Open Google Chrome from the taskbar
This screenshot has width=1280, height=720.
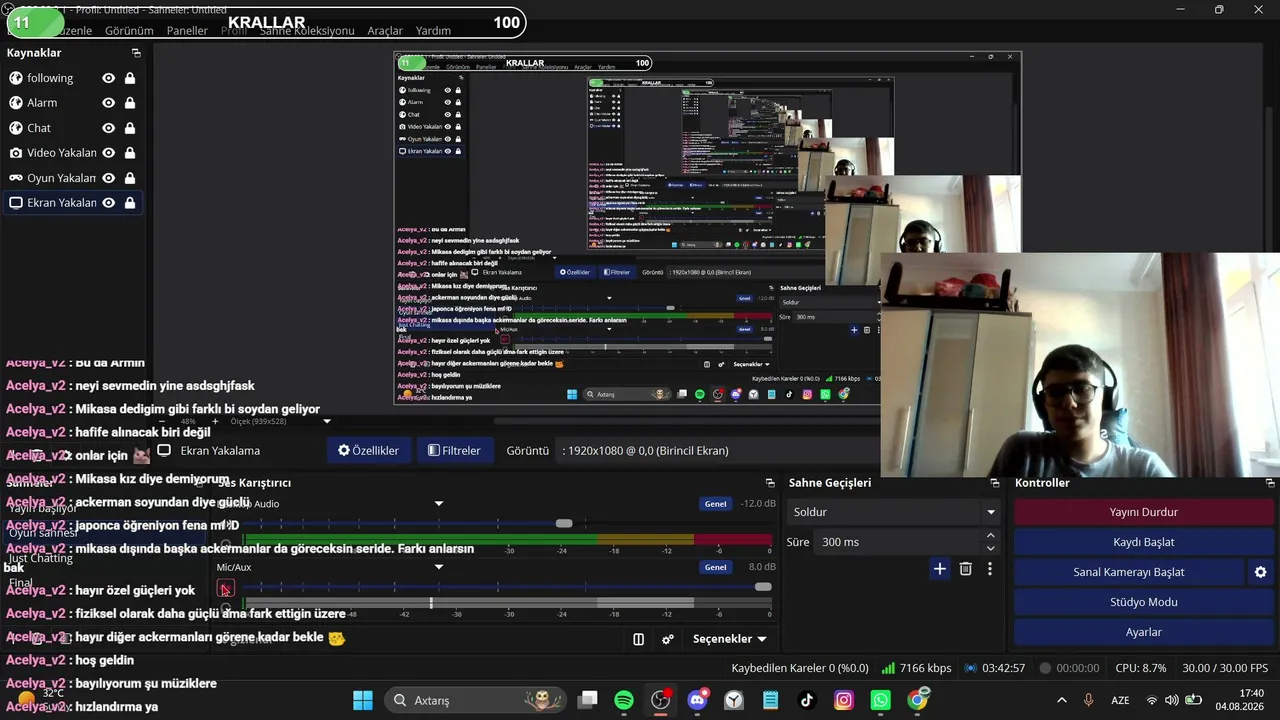click(x=918, y=700)
